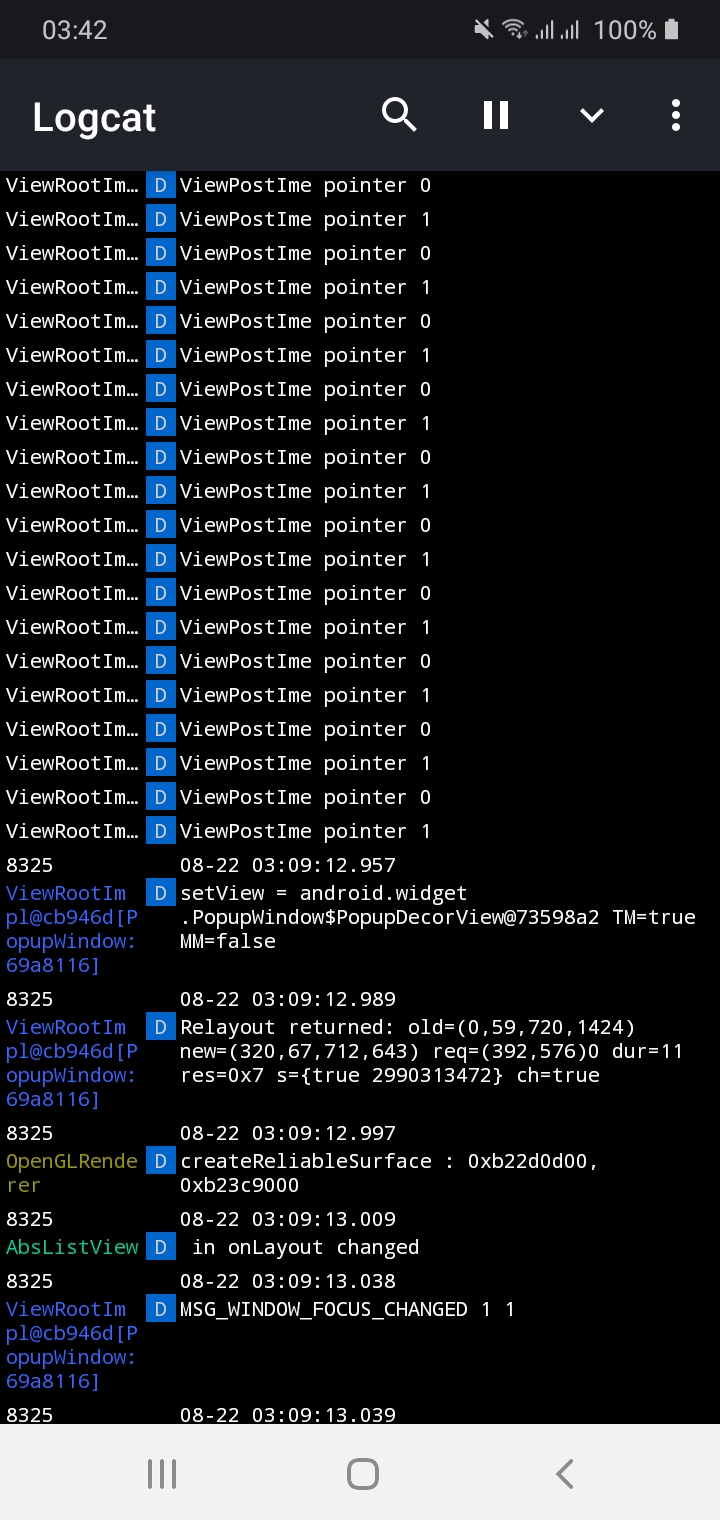Viewport: 720px width, 1520px height.
Task: Open the dropdown beside the pause button
Action: point(591,115)
